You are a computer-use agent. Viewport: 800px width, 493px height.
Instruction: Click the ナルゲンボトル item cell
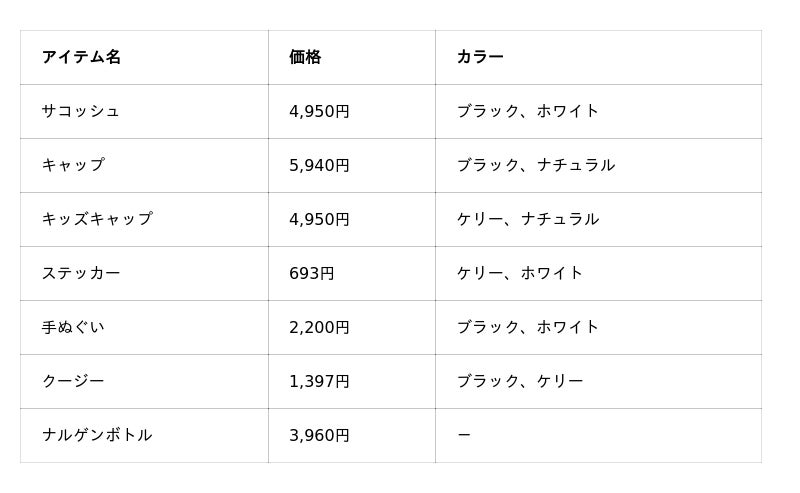click(x=97, y=435)
